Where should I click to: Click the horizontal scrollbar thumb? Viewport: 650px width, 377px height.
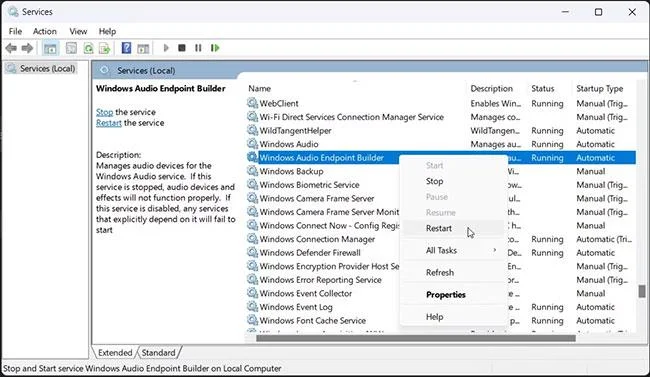tap(416, 338)
